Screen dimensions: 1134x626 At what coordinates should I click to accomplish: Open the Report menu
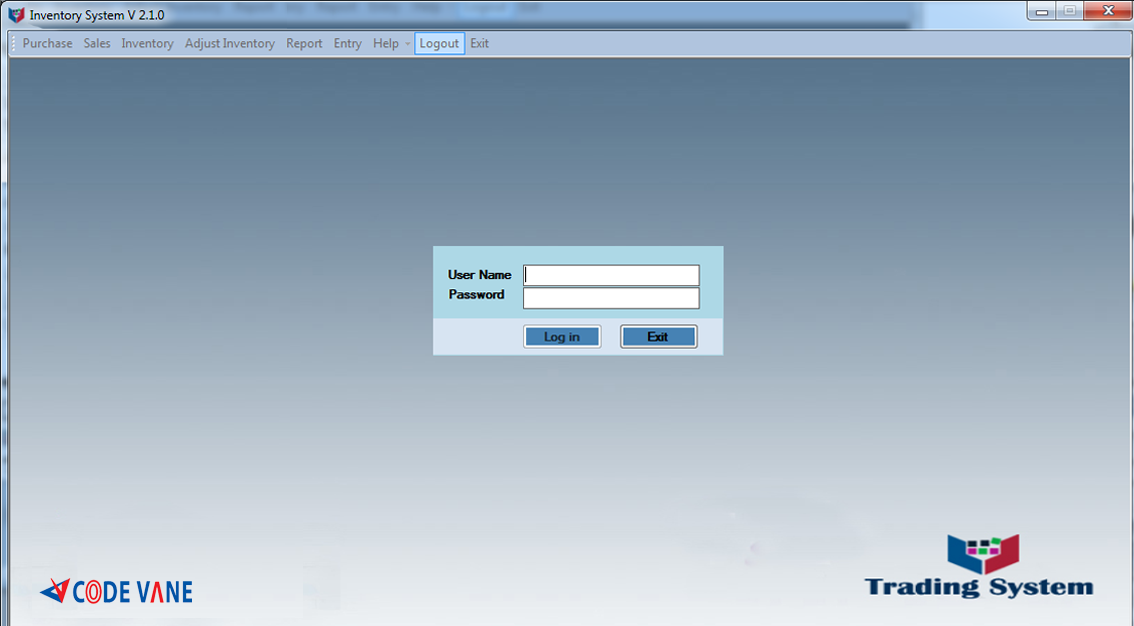pyautogui.click(x=304, y=44)
